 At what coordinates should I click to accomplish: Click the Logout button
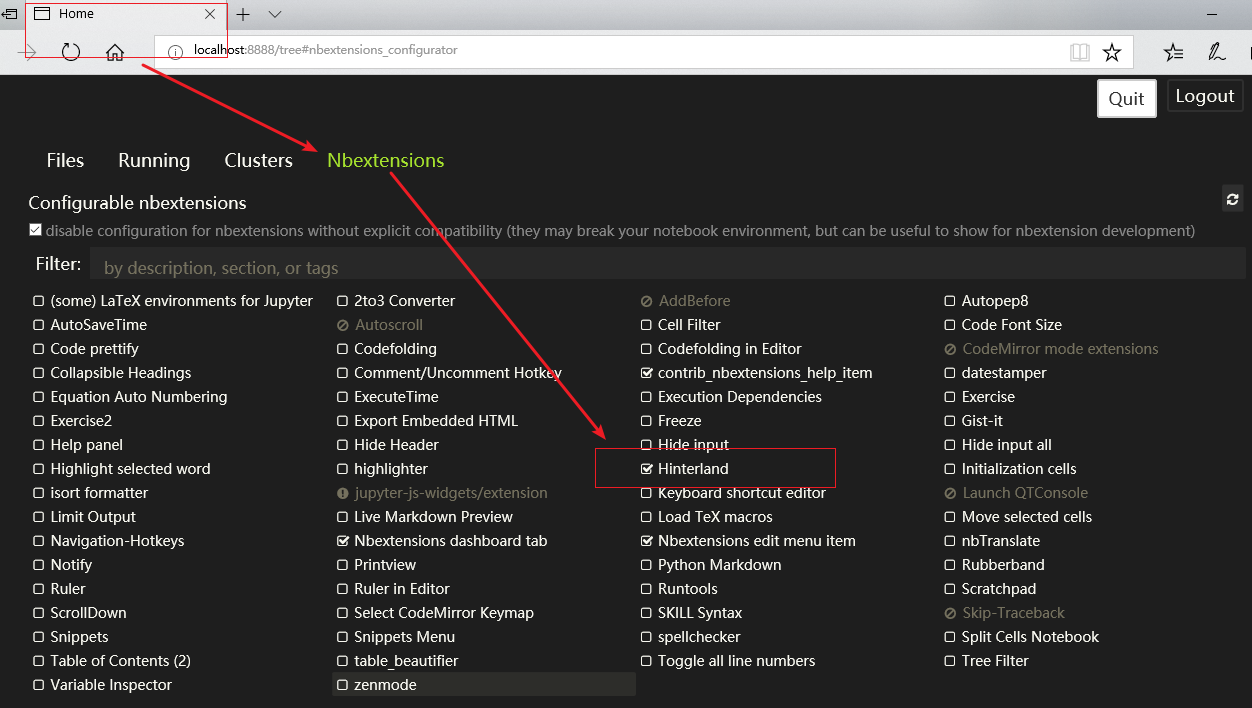click(1205, 96)
